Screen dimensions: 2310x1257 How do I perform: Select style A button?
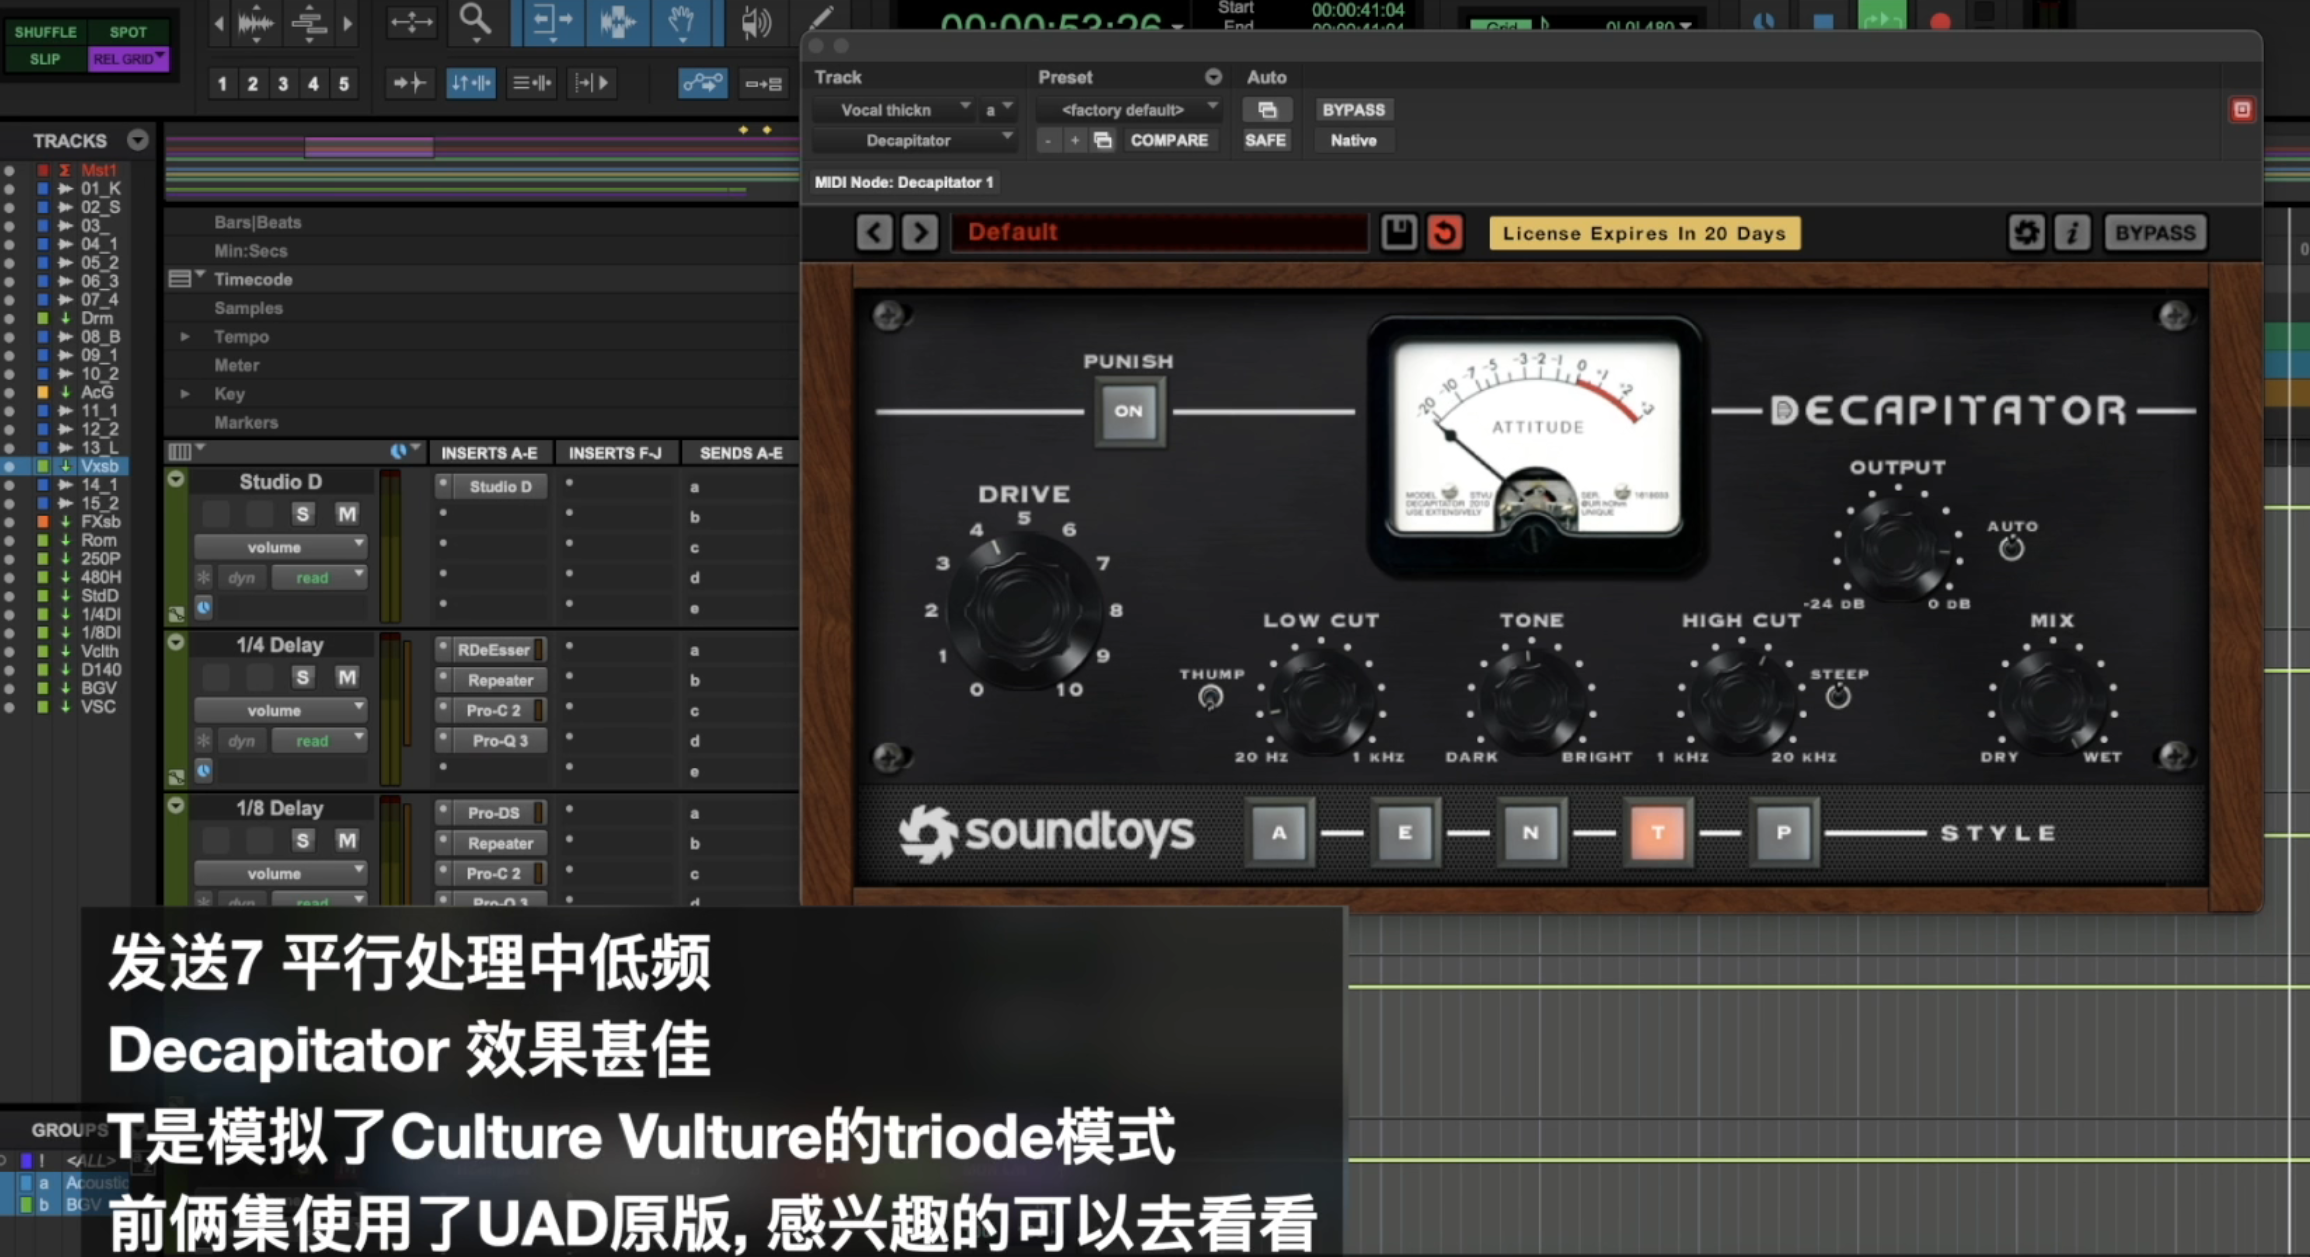pos(1278,832)
